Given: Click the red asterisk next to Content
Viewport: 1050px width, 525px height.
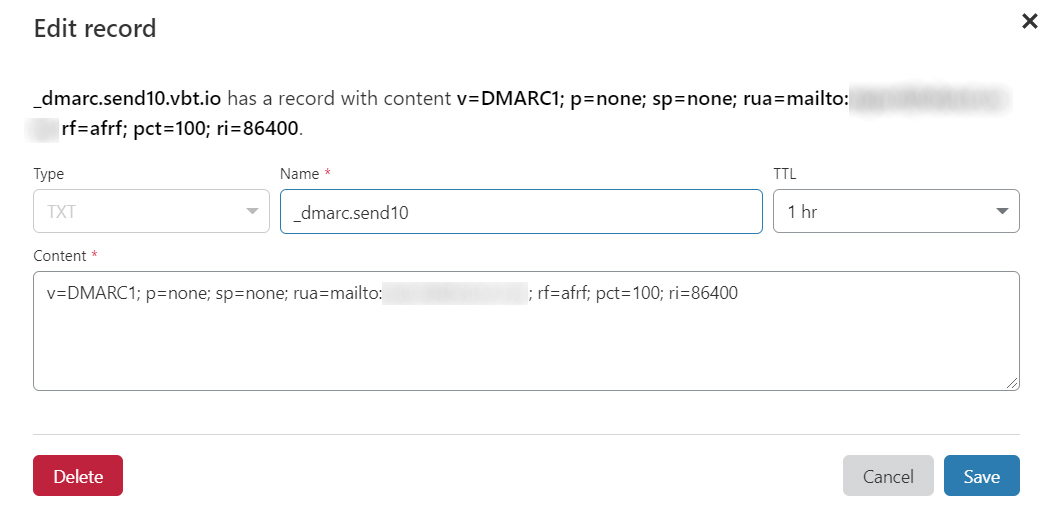Looking at the screenshot, I should tap(94, 255).
